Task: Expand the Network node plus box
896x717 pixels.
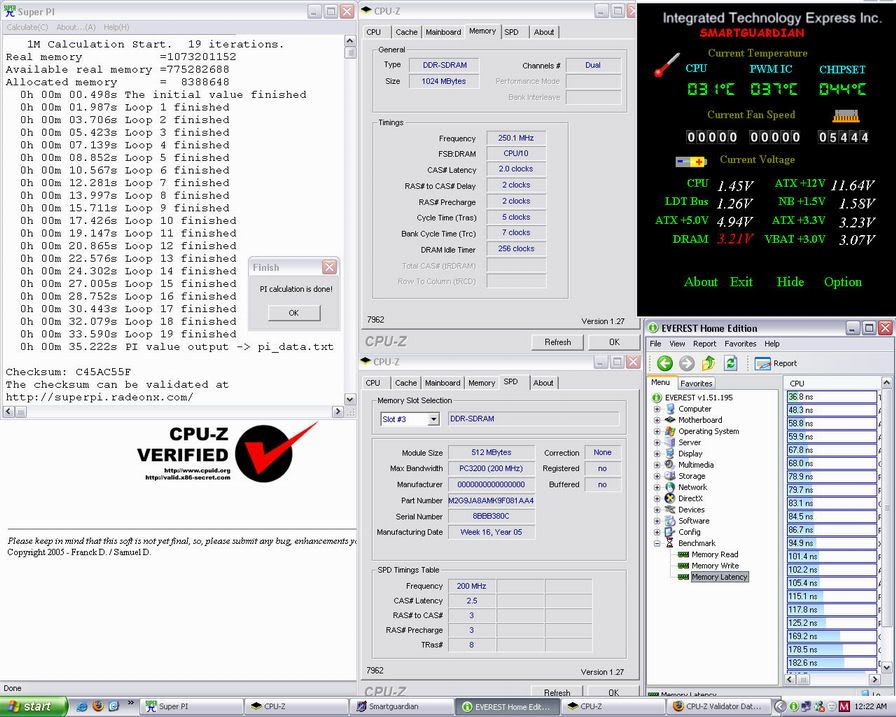Action: pos(657,487)
